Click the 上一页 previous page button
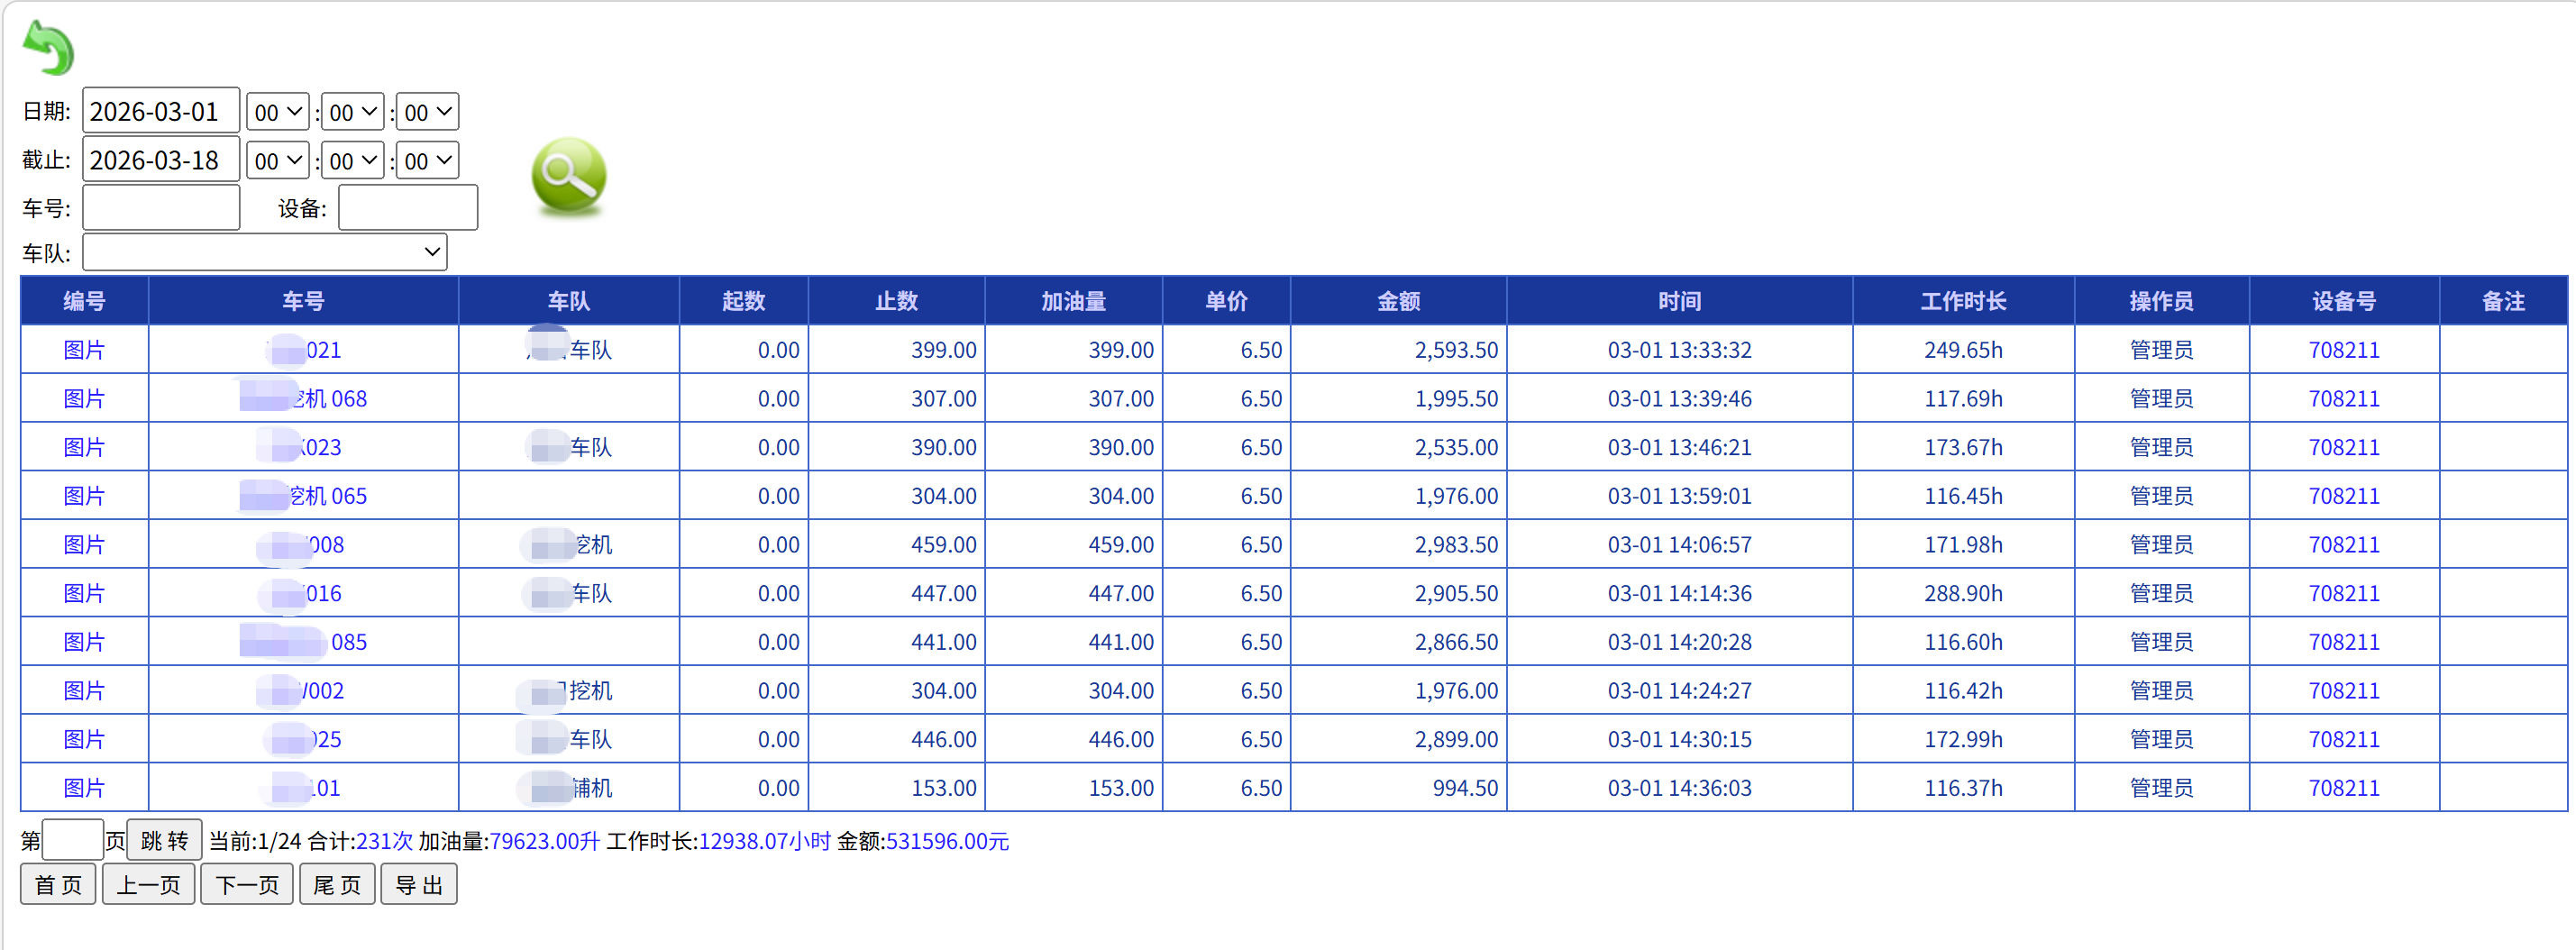The image size is (2576, 950). click(x=148, y=885)
